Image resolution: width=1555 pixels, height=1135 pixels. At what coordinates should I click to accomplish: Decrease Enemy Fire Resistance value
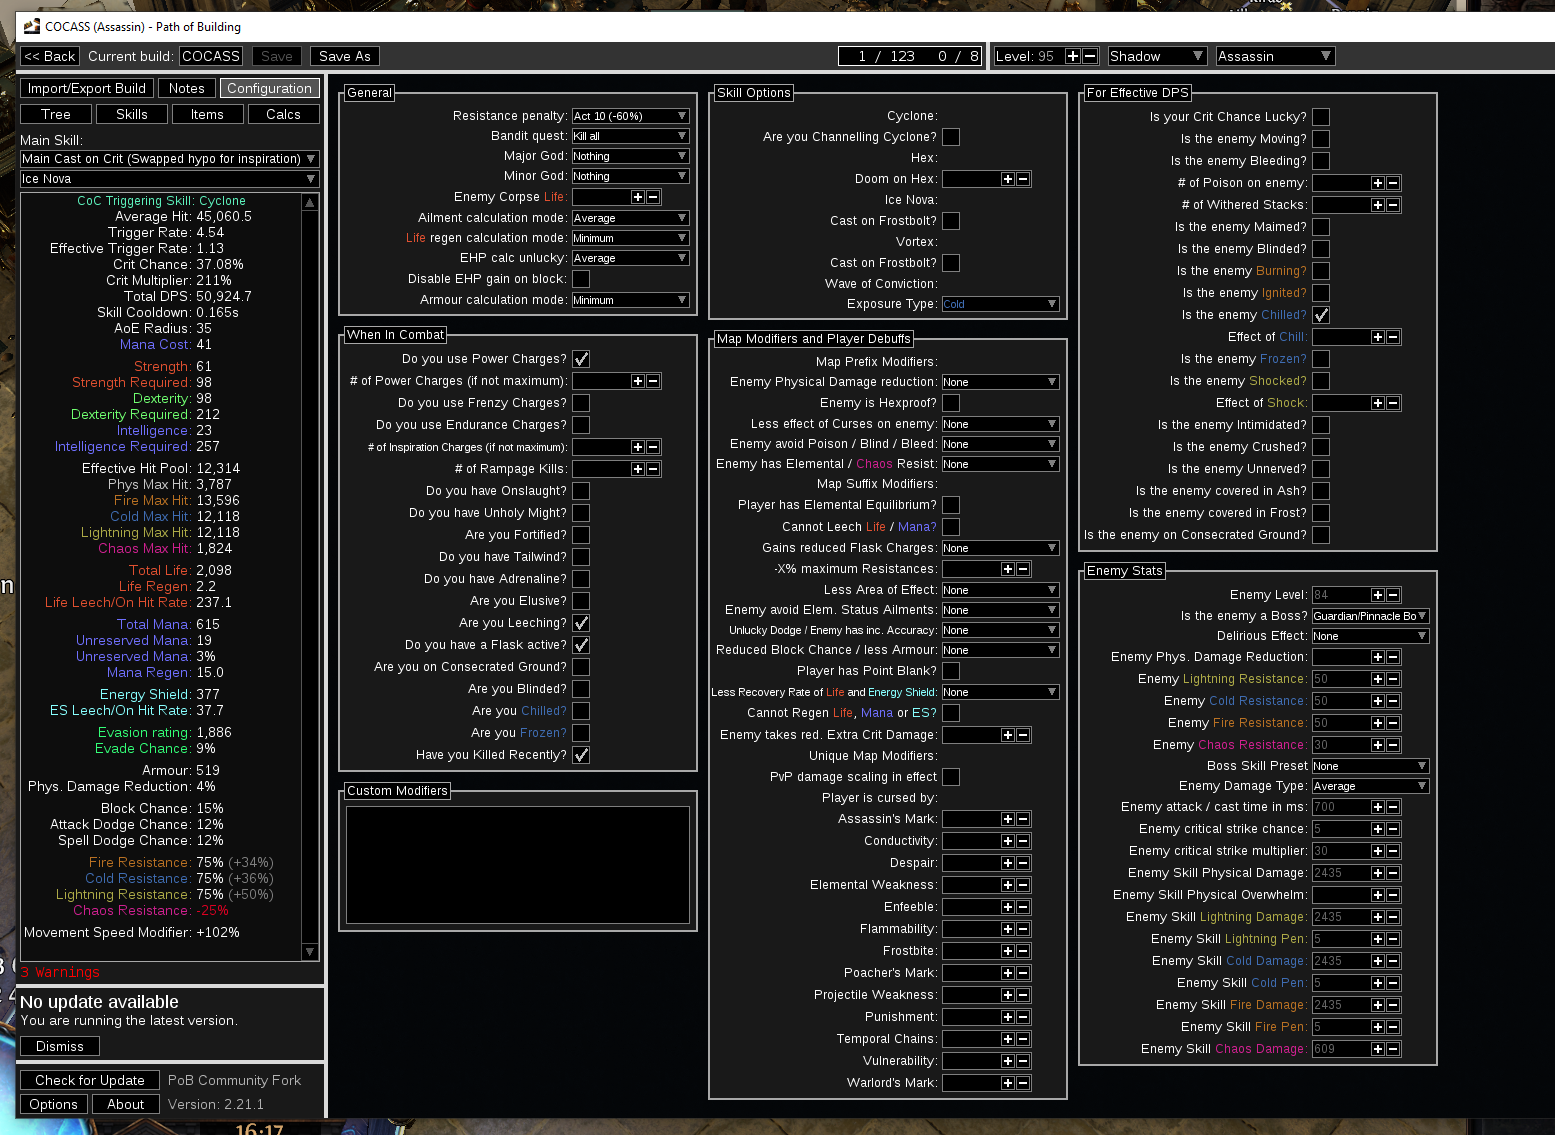[x=1393, y=723]
